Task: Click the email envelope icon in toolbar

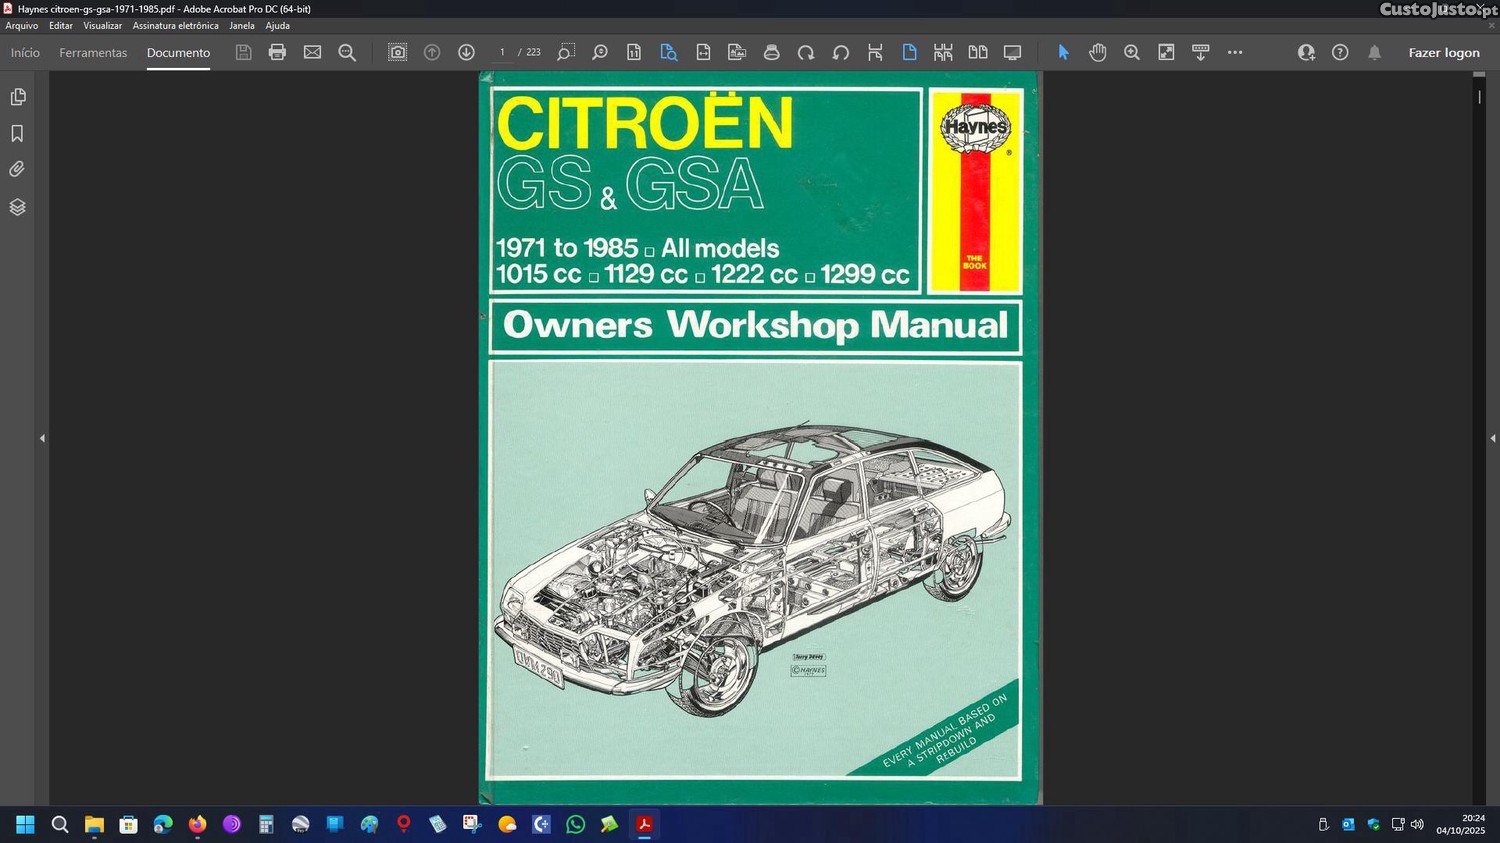Action: click(x=312, y=52)
